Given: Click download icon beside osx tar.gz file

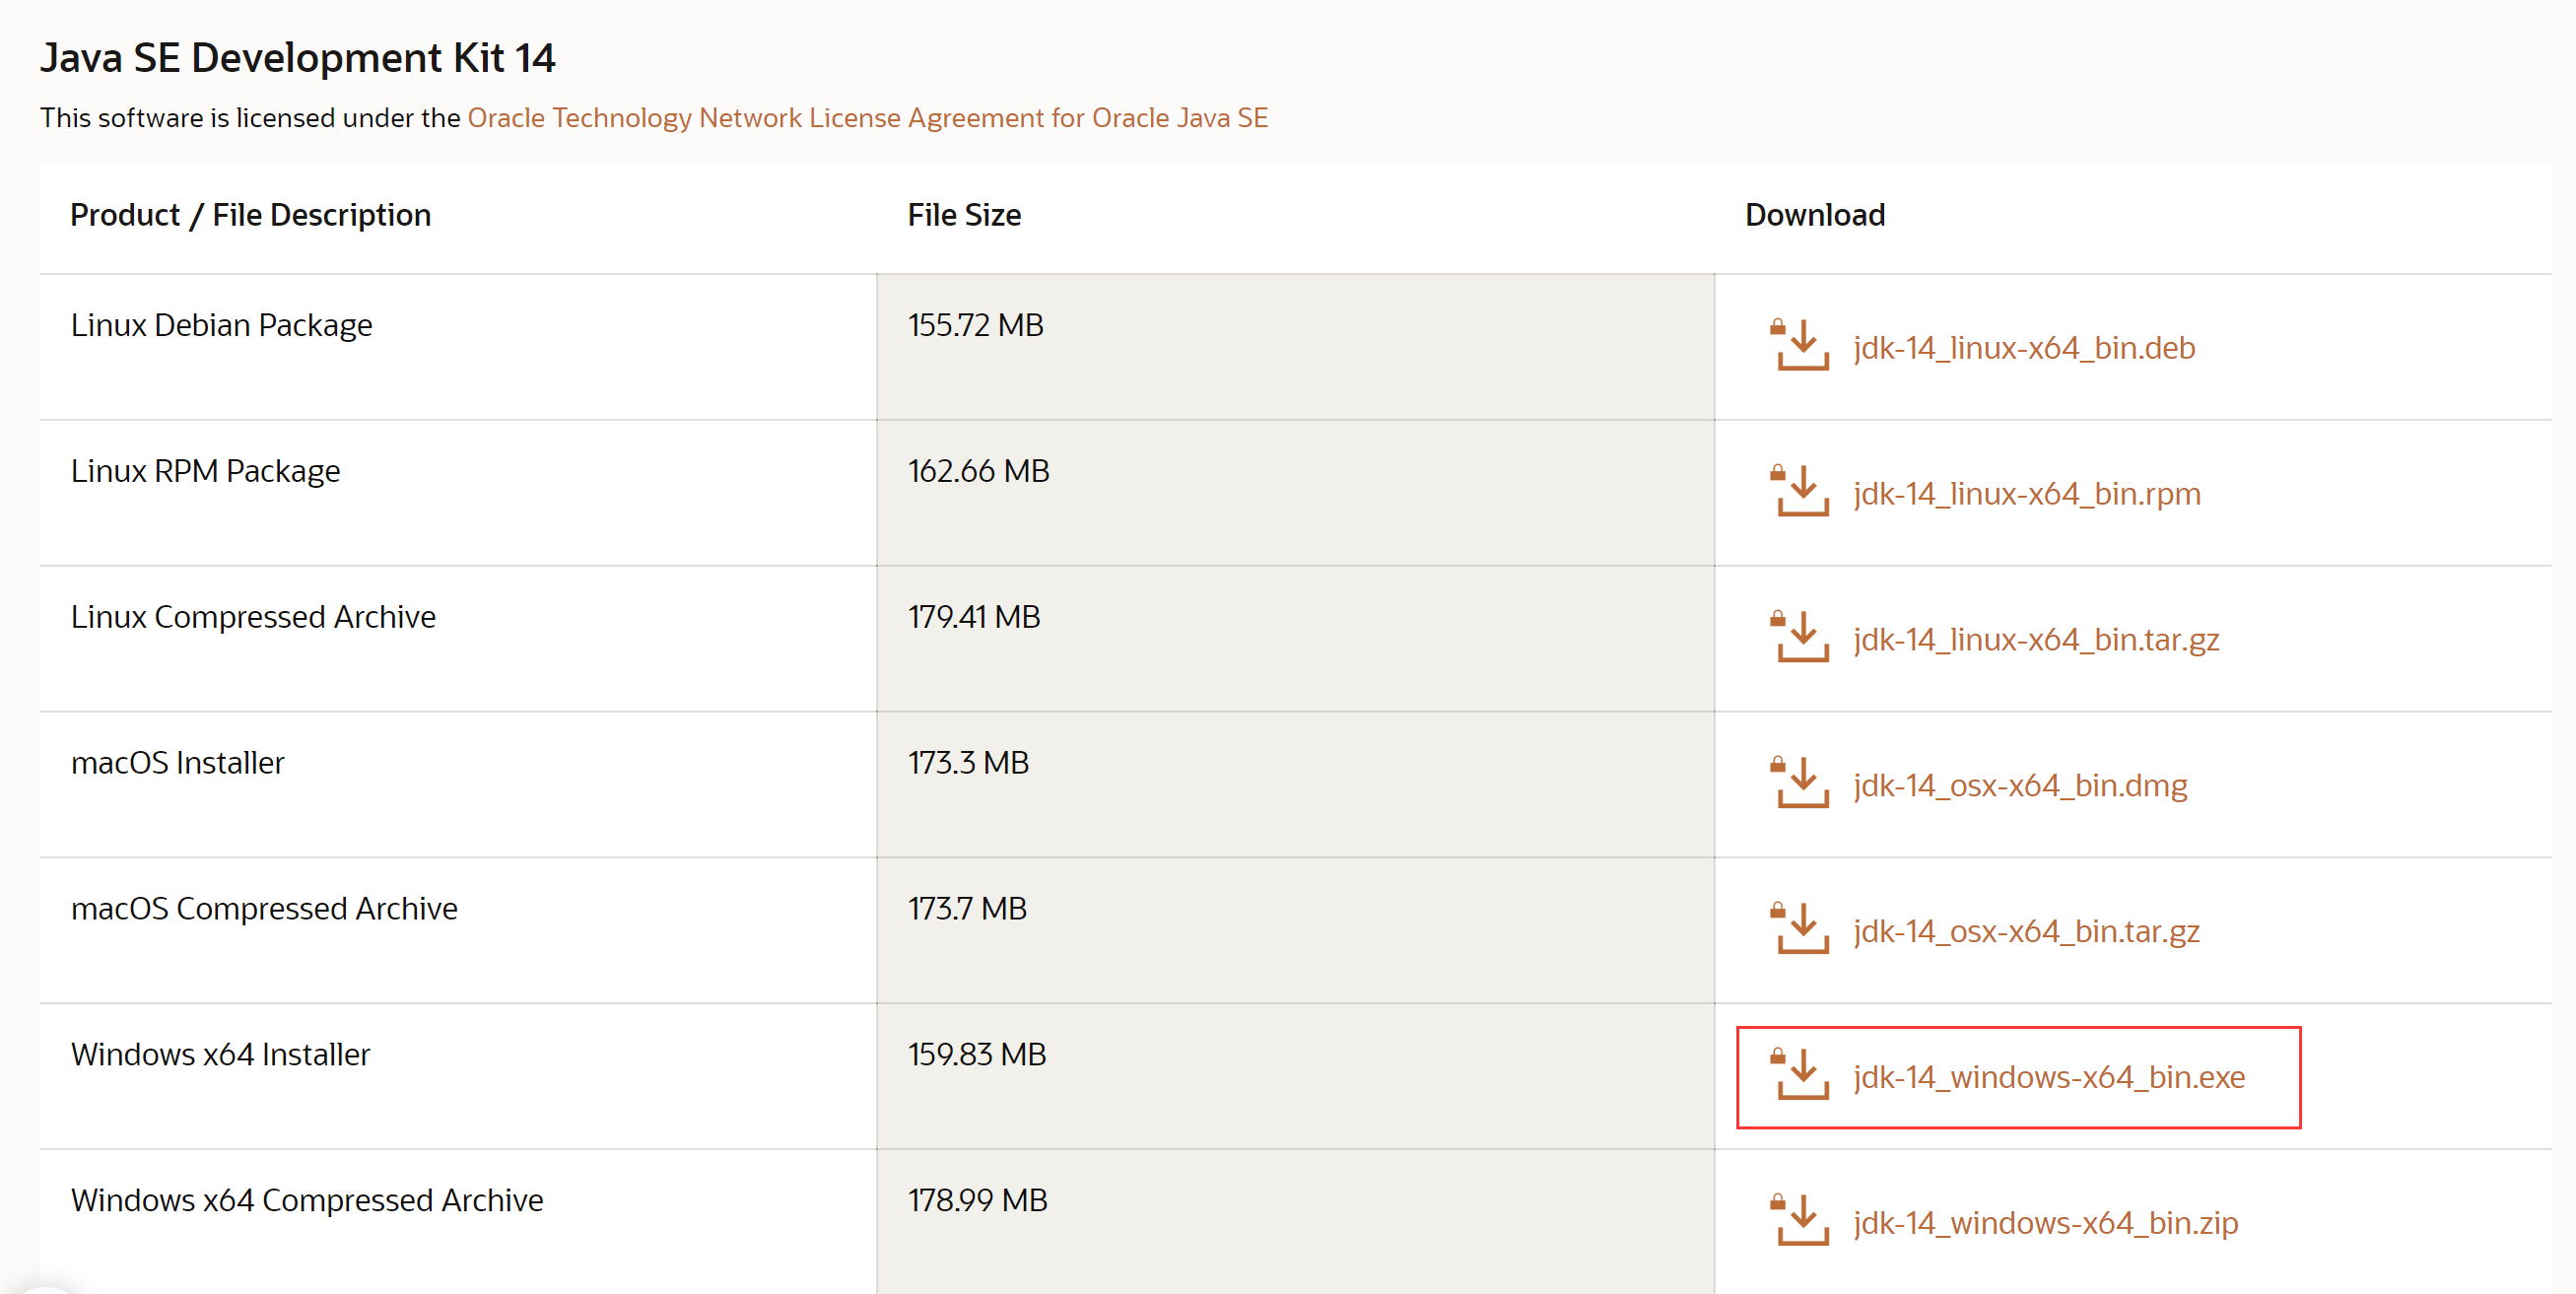Looking at the screenshot, I should click(x=1801, y=930).
